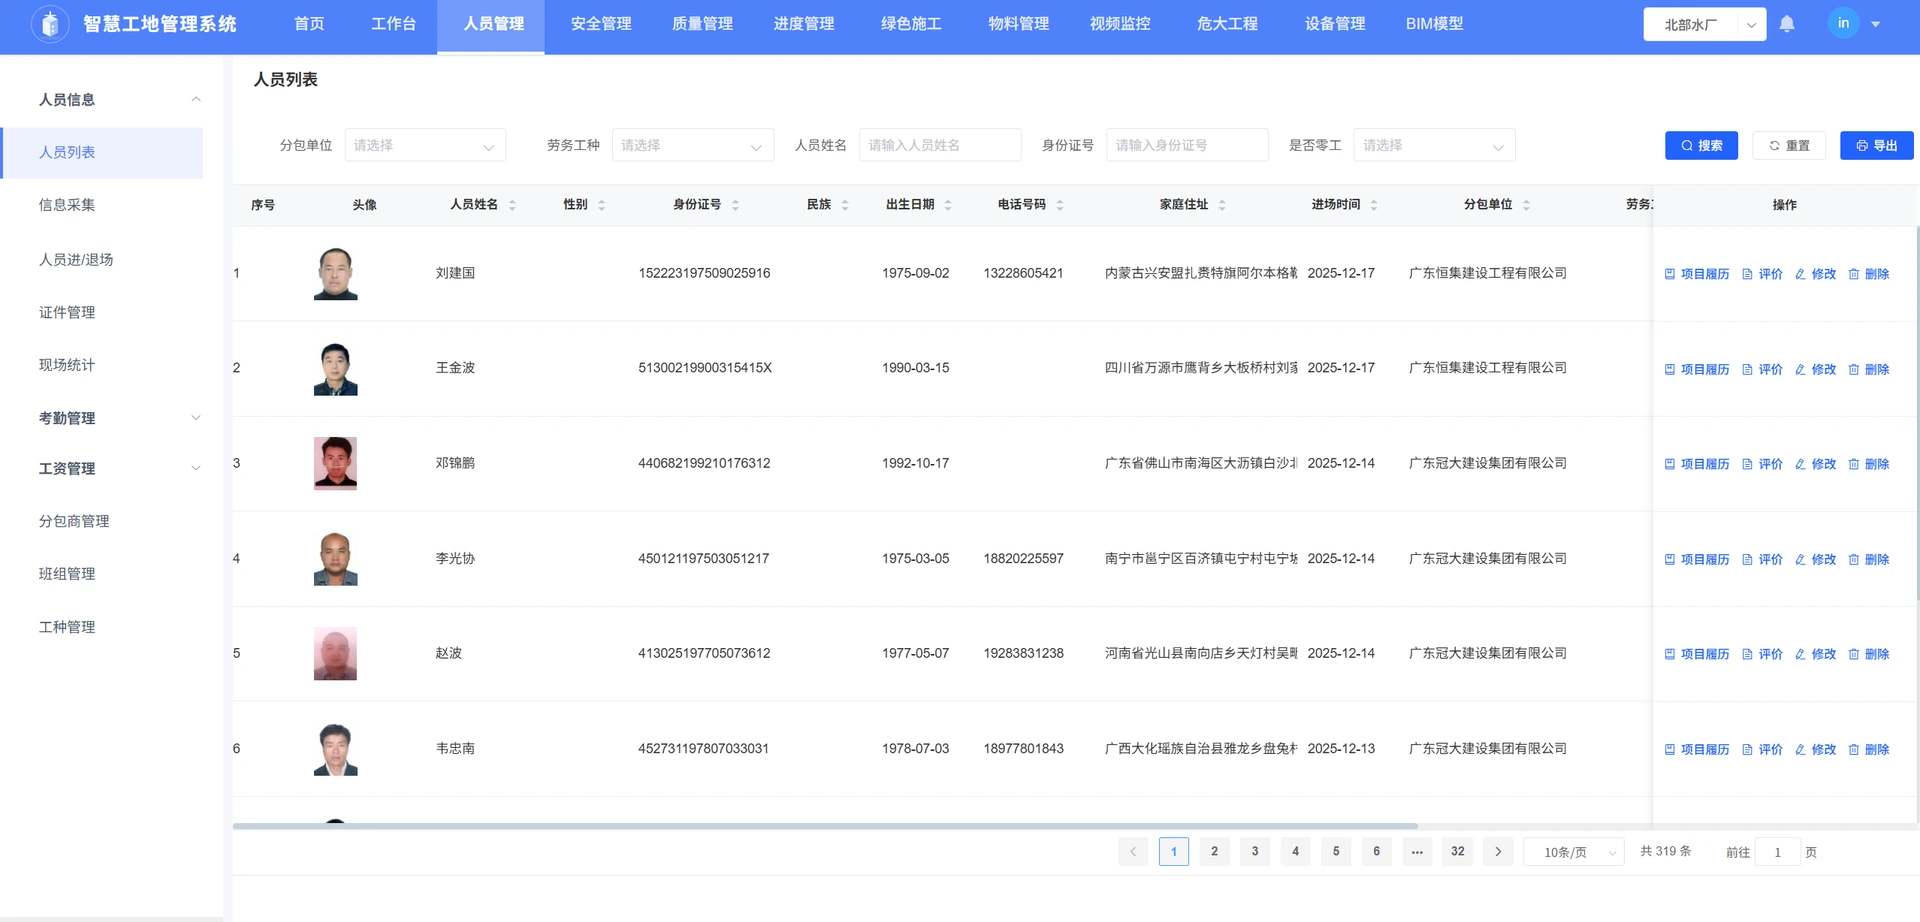Image resolution: width=1920 pixels, height=922 pixels.
Task: Switch to BIM模型 nav tab
Action: [x=1434, y=24]
